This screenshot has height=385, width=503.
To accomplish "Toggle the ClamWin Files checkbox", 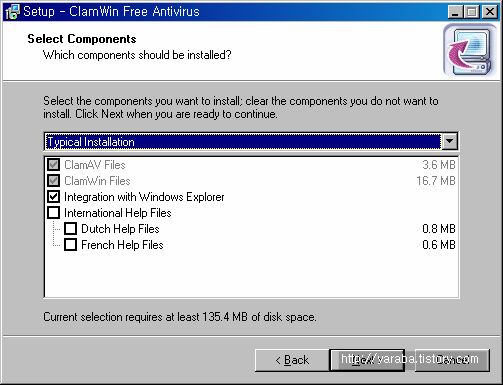I will 54,181.
